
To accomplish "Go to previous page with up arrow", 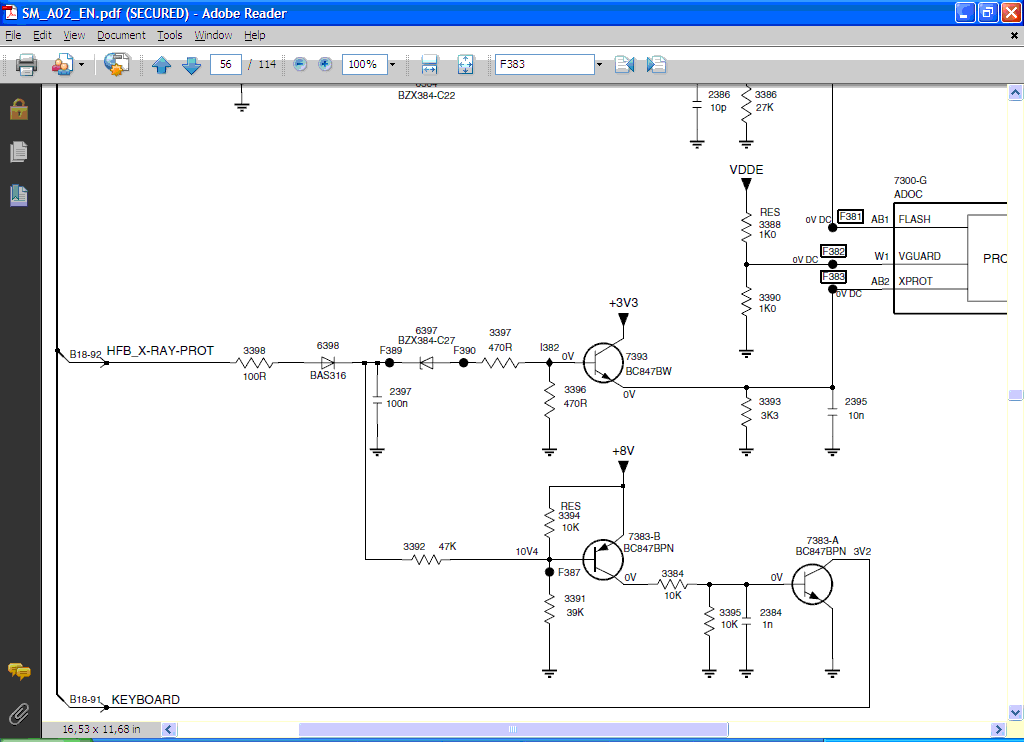I will coord(162,65).
